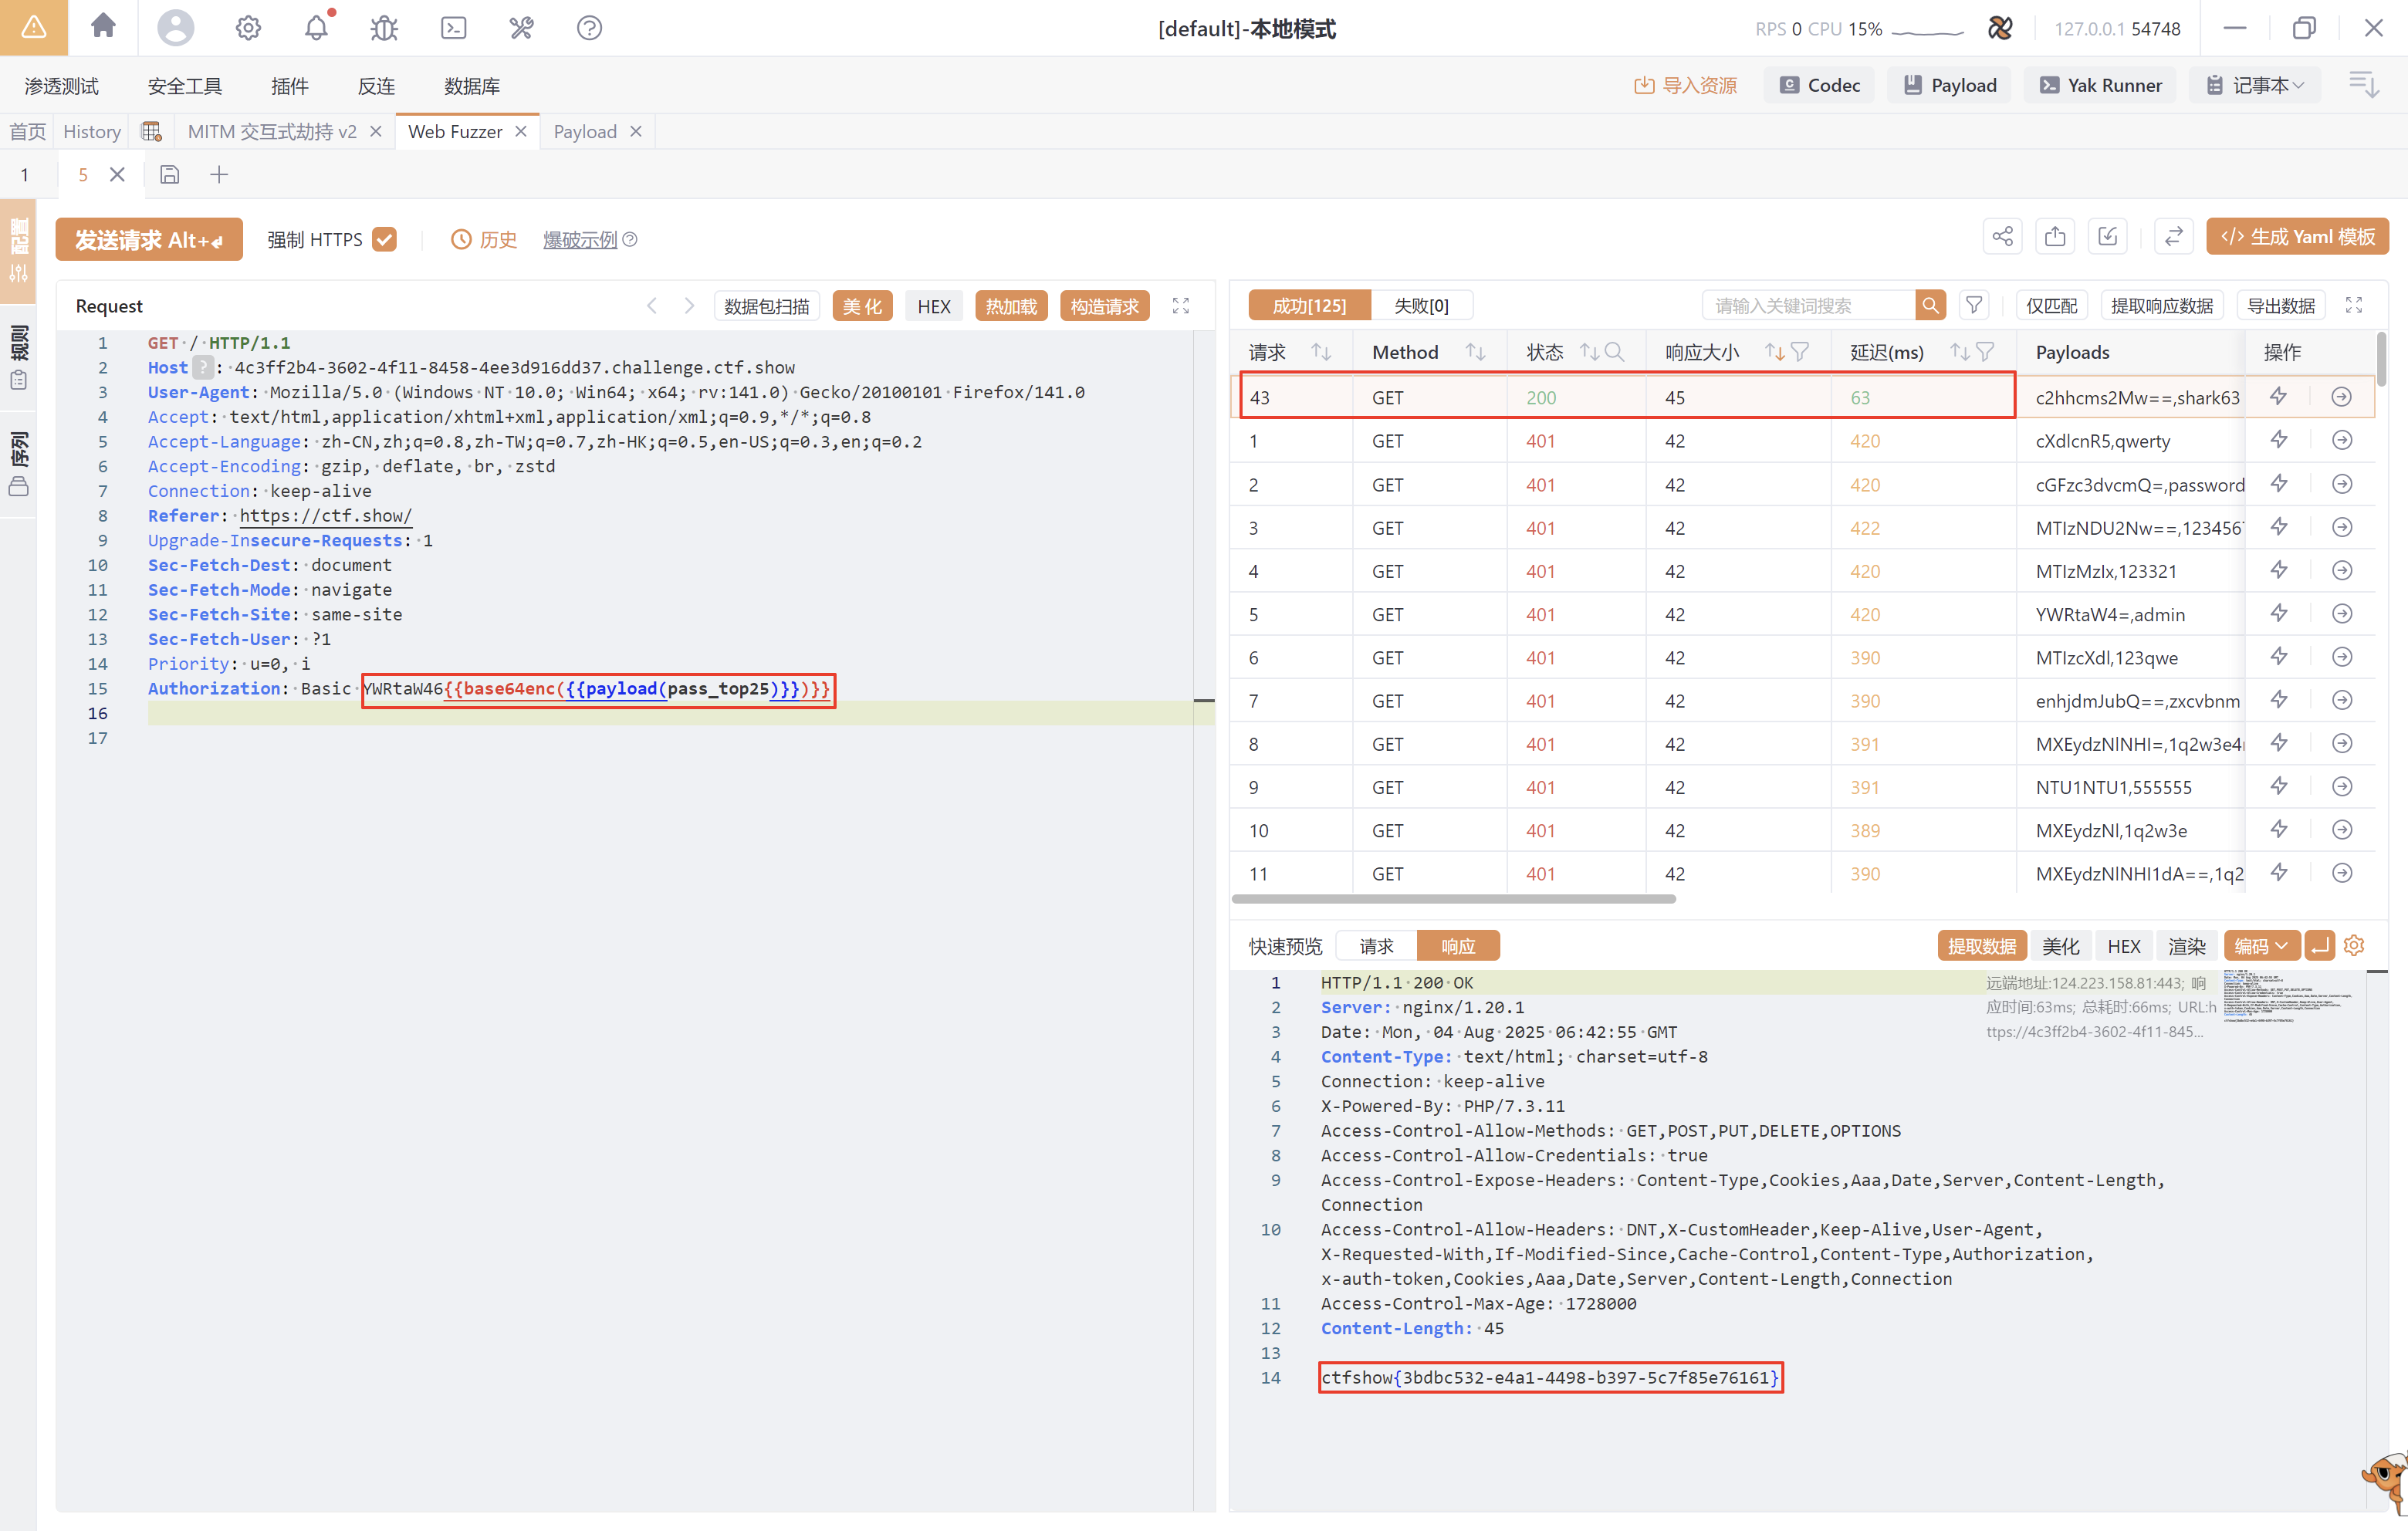The image size is (2408, 1531).
Task: Click the bug icon in top toolbar
Action: [384, 27]
